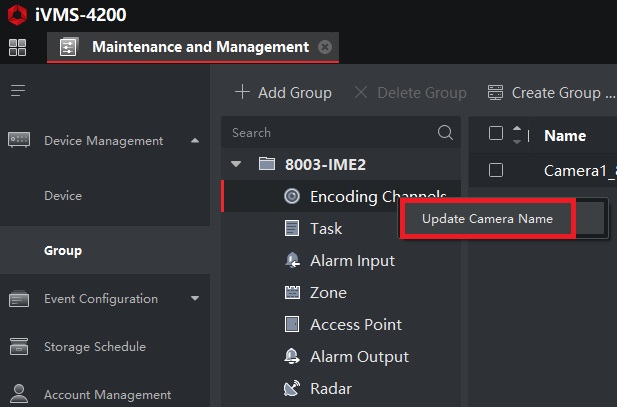The image size is (617, 407).
Task: Click the Radar dish icon
Action: coord(292,388)
